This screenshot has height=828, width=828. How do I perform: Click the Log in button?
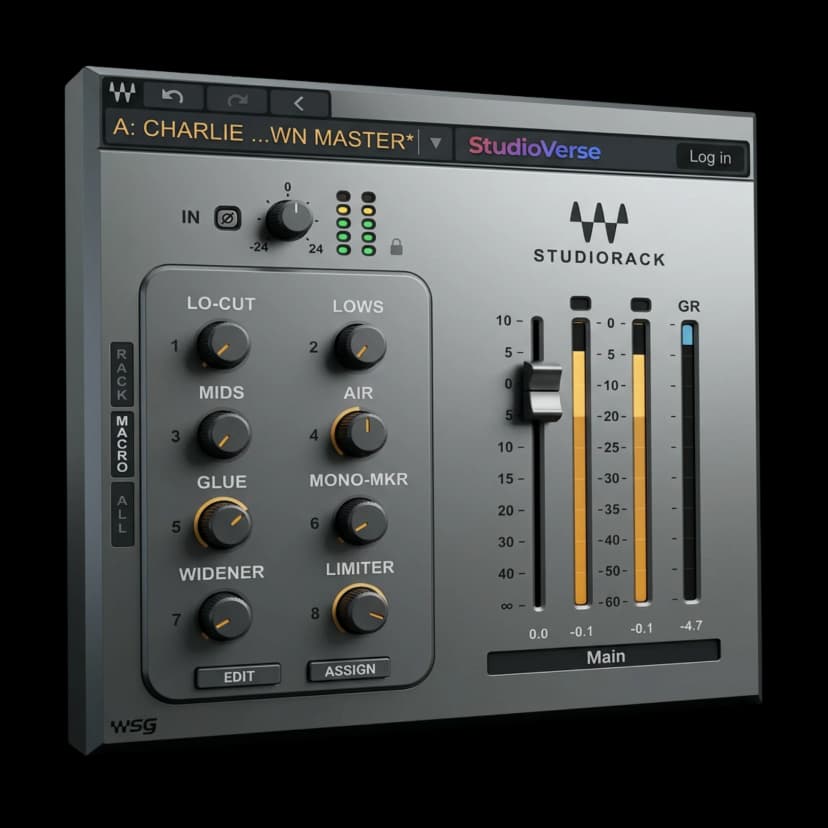712,157
